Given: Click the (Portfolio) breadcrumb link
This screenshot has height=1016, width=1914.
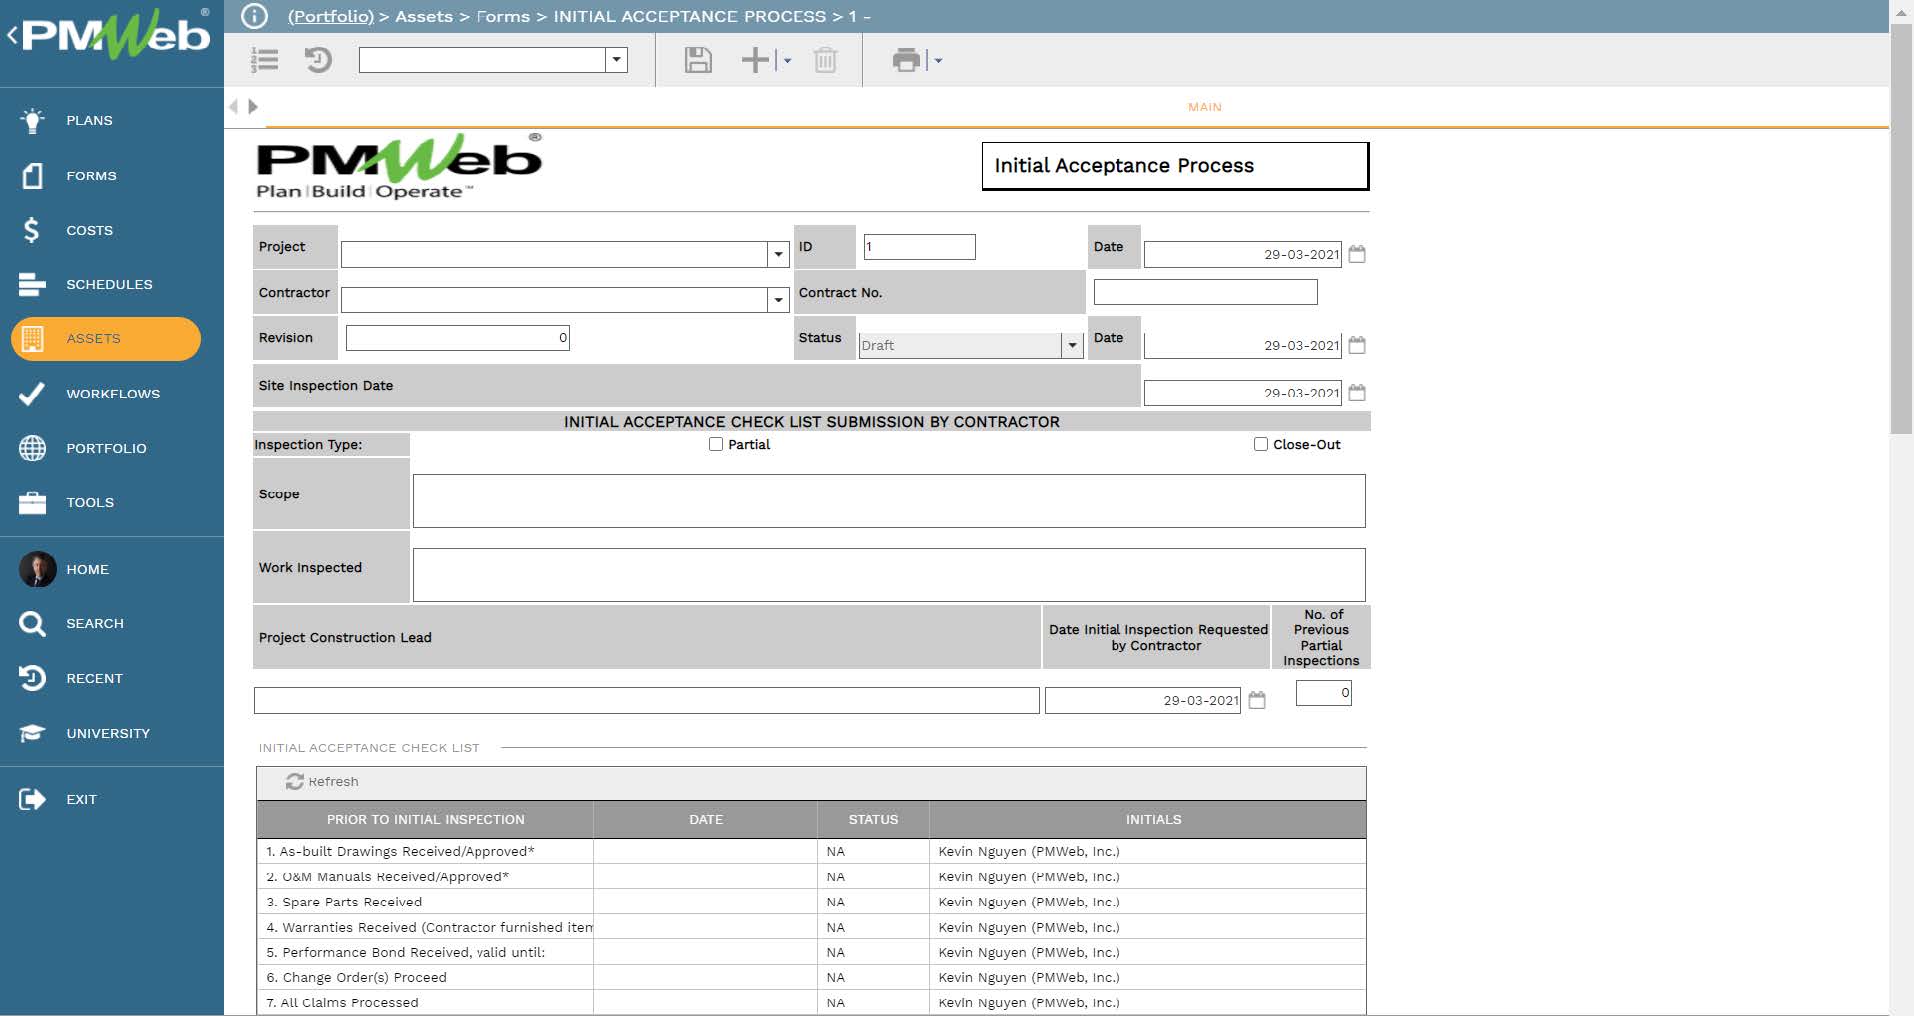Looking at the screenshot, I should (x=330, y=16).
